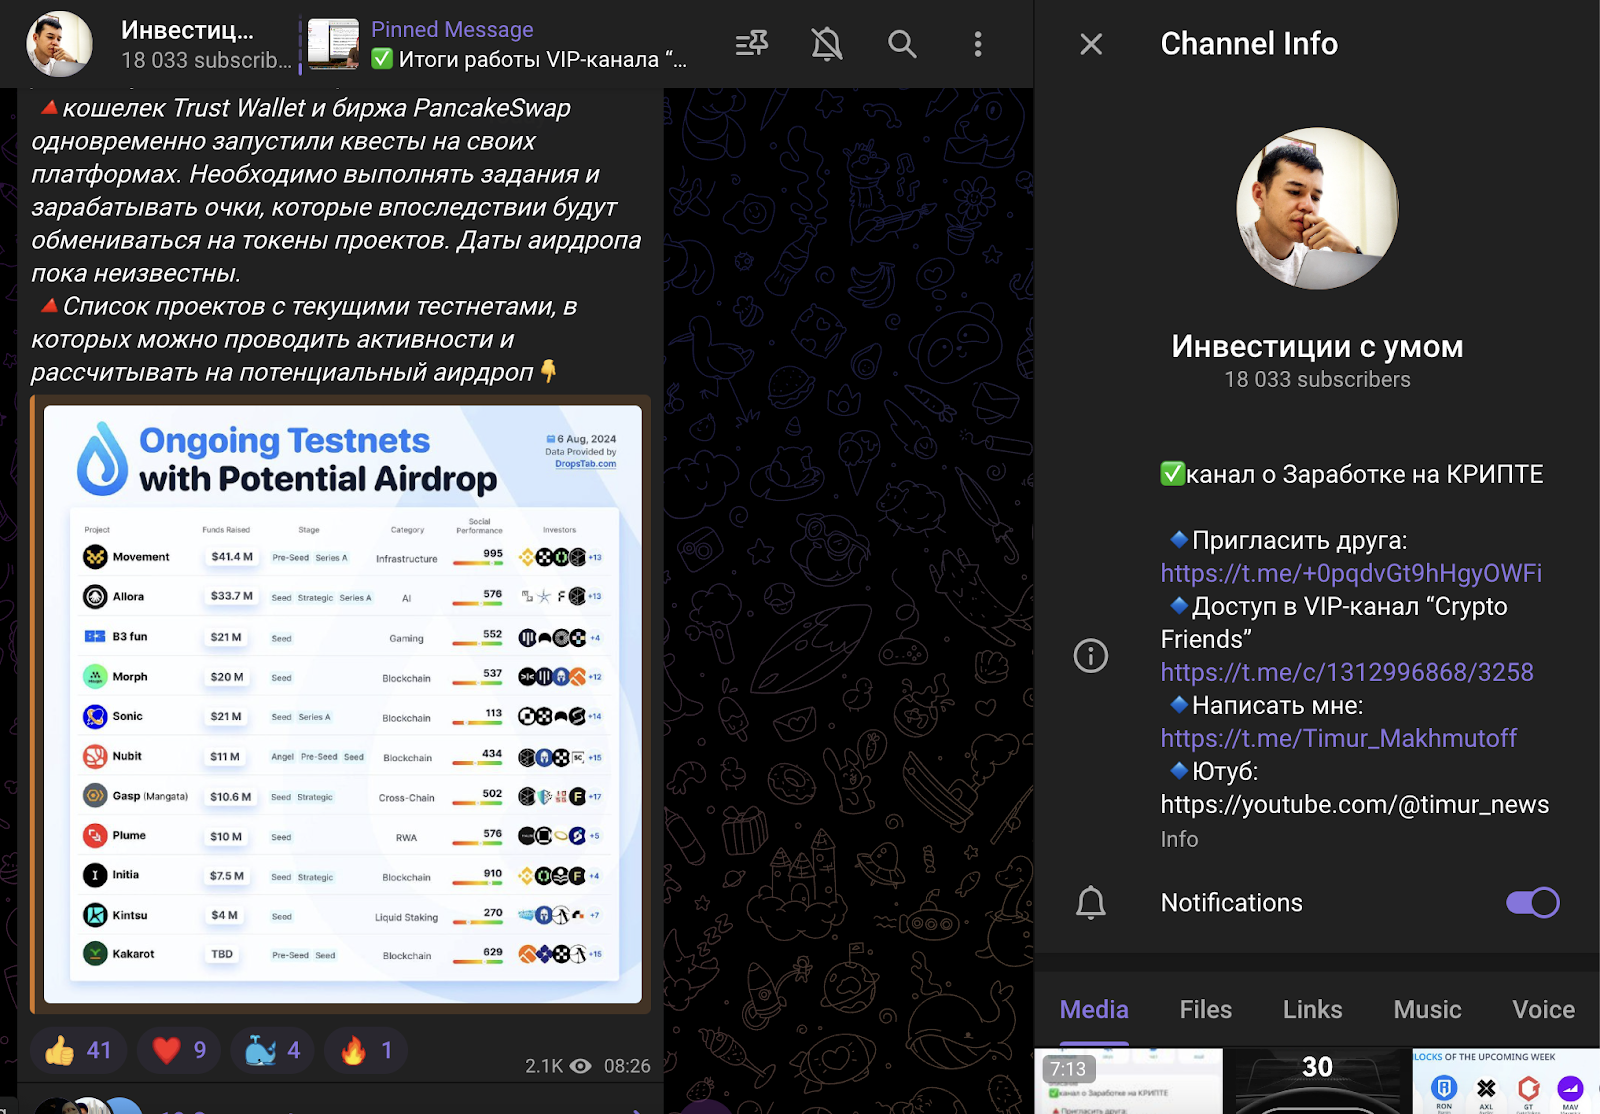Click the message timestamp 08:26
The height and width of the screenshot is (1114, 1600).
pyautogui.click(x=627, y=1066)
